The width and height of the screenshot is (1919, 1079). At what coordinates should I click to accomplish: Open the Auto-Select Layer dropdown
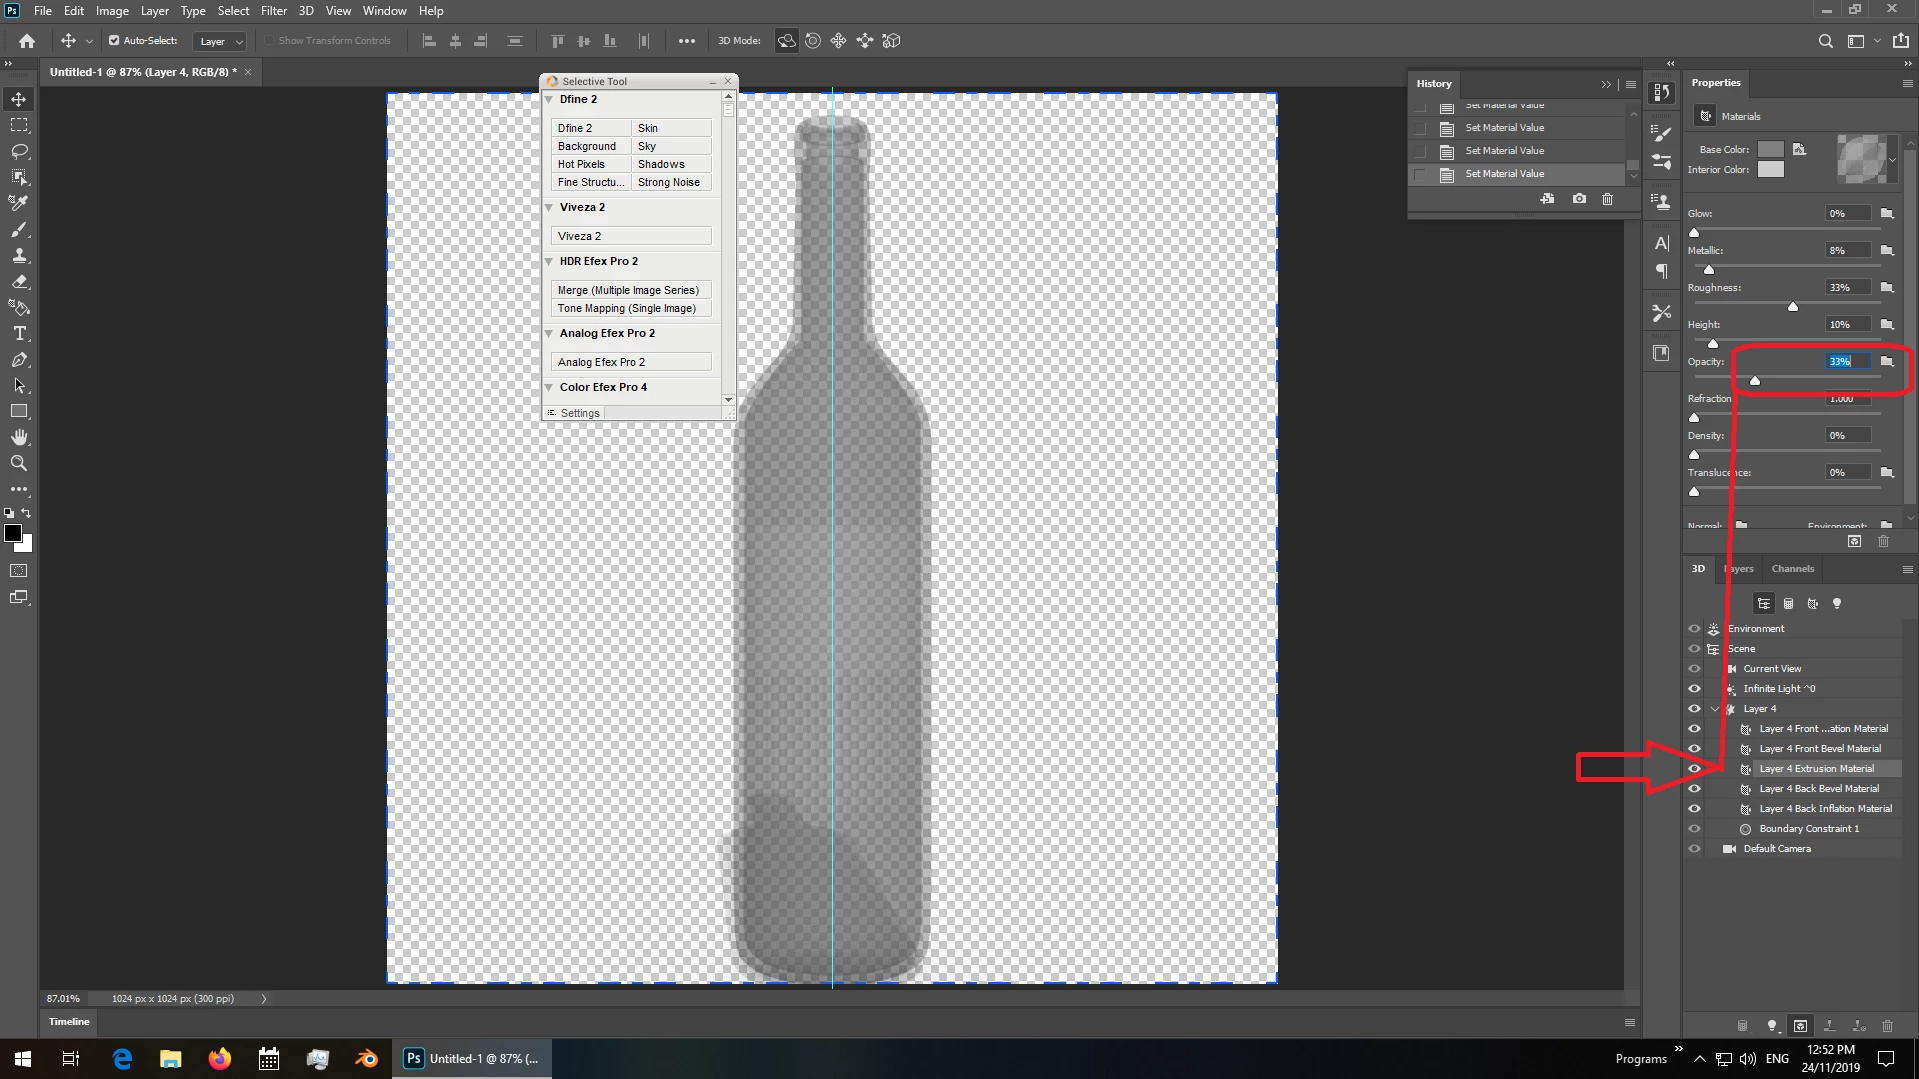[220, 41]
